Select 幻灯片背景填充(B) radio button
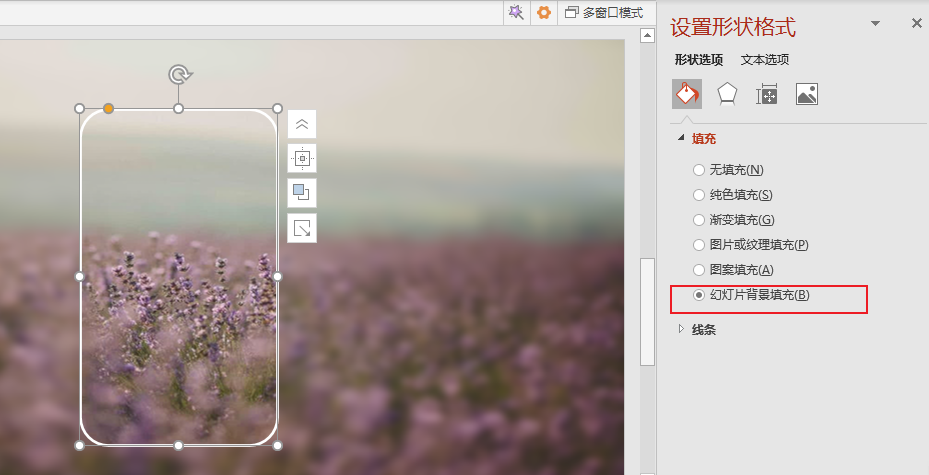The height and width of the screenshot is (475, 929). pos(699,295)
